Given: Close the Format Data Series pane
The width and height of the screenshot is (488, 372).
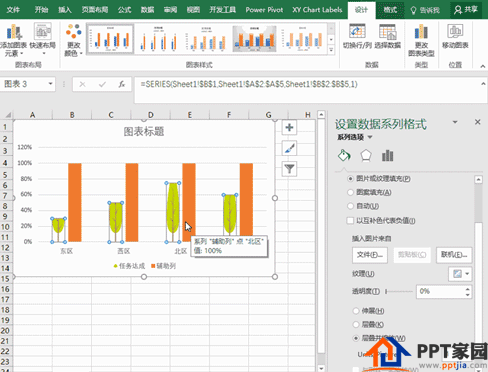Looking at the screenshot, I should [477, 122].
